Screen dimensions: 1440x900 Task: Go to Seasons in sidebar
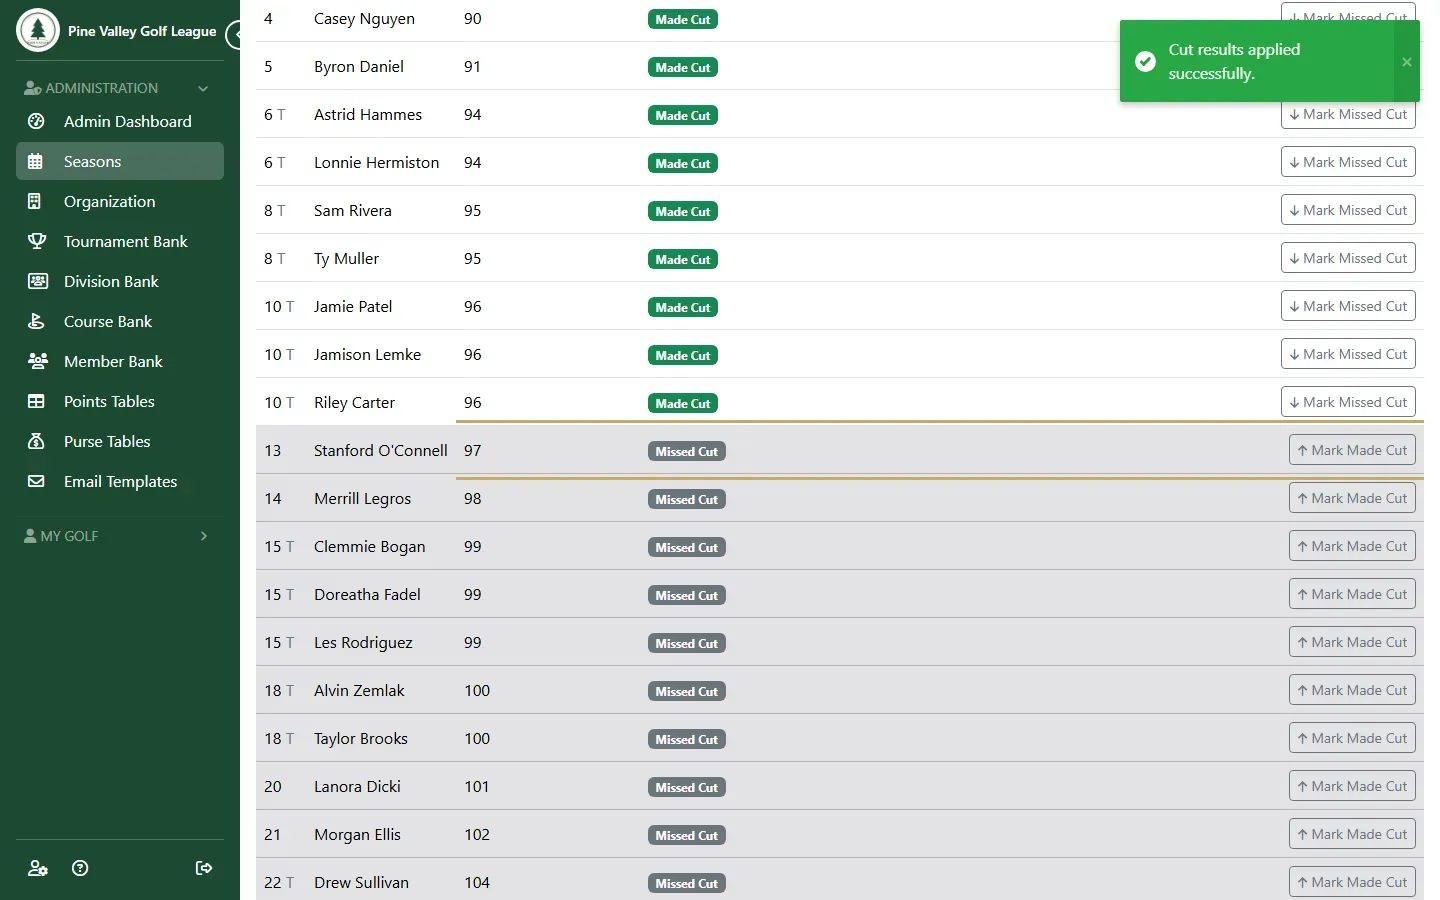[120, 161]
